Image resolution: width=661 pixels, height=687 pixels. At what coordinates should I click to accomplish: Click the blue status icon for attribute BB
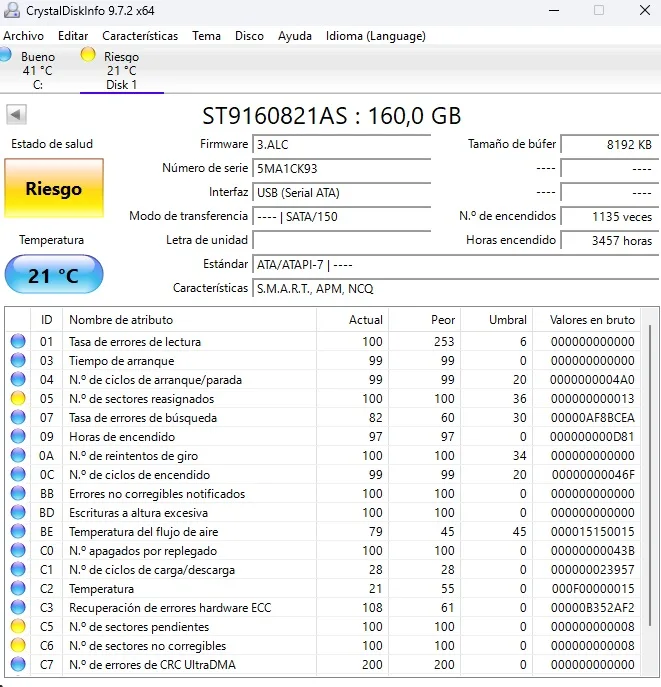click(x=18, y=493)
